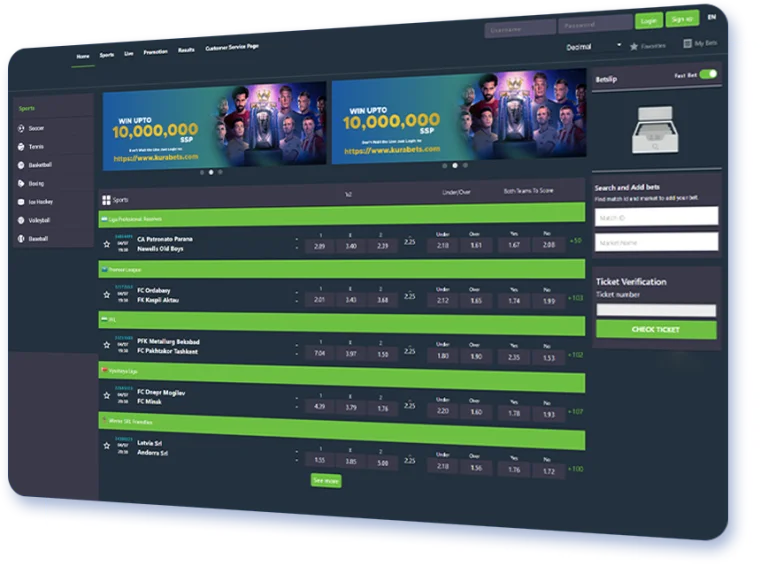
Task: Expand +50 more markets for Patronato match
Action: coord(576,241)
